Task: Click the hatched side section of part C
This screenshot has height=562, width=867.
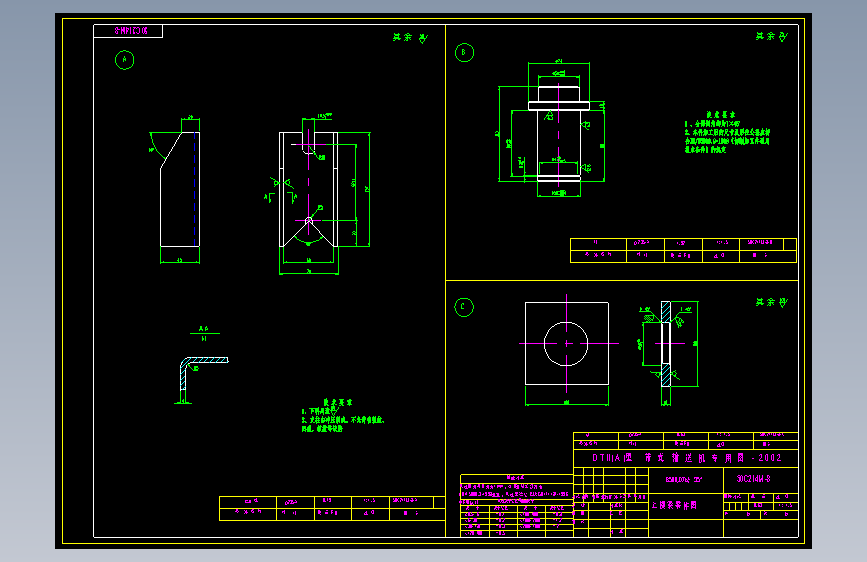Action: point(666,344)
